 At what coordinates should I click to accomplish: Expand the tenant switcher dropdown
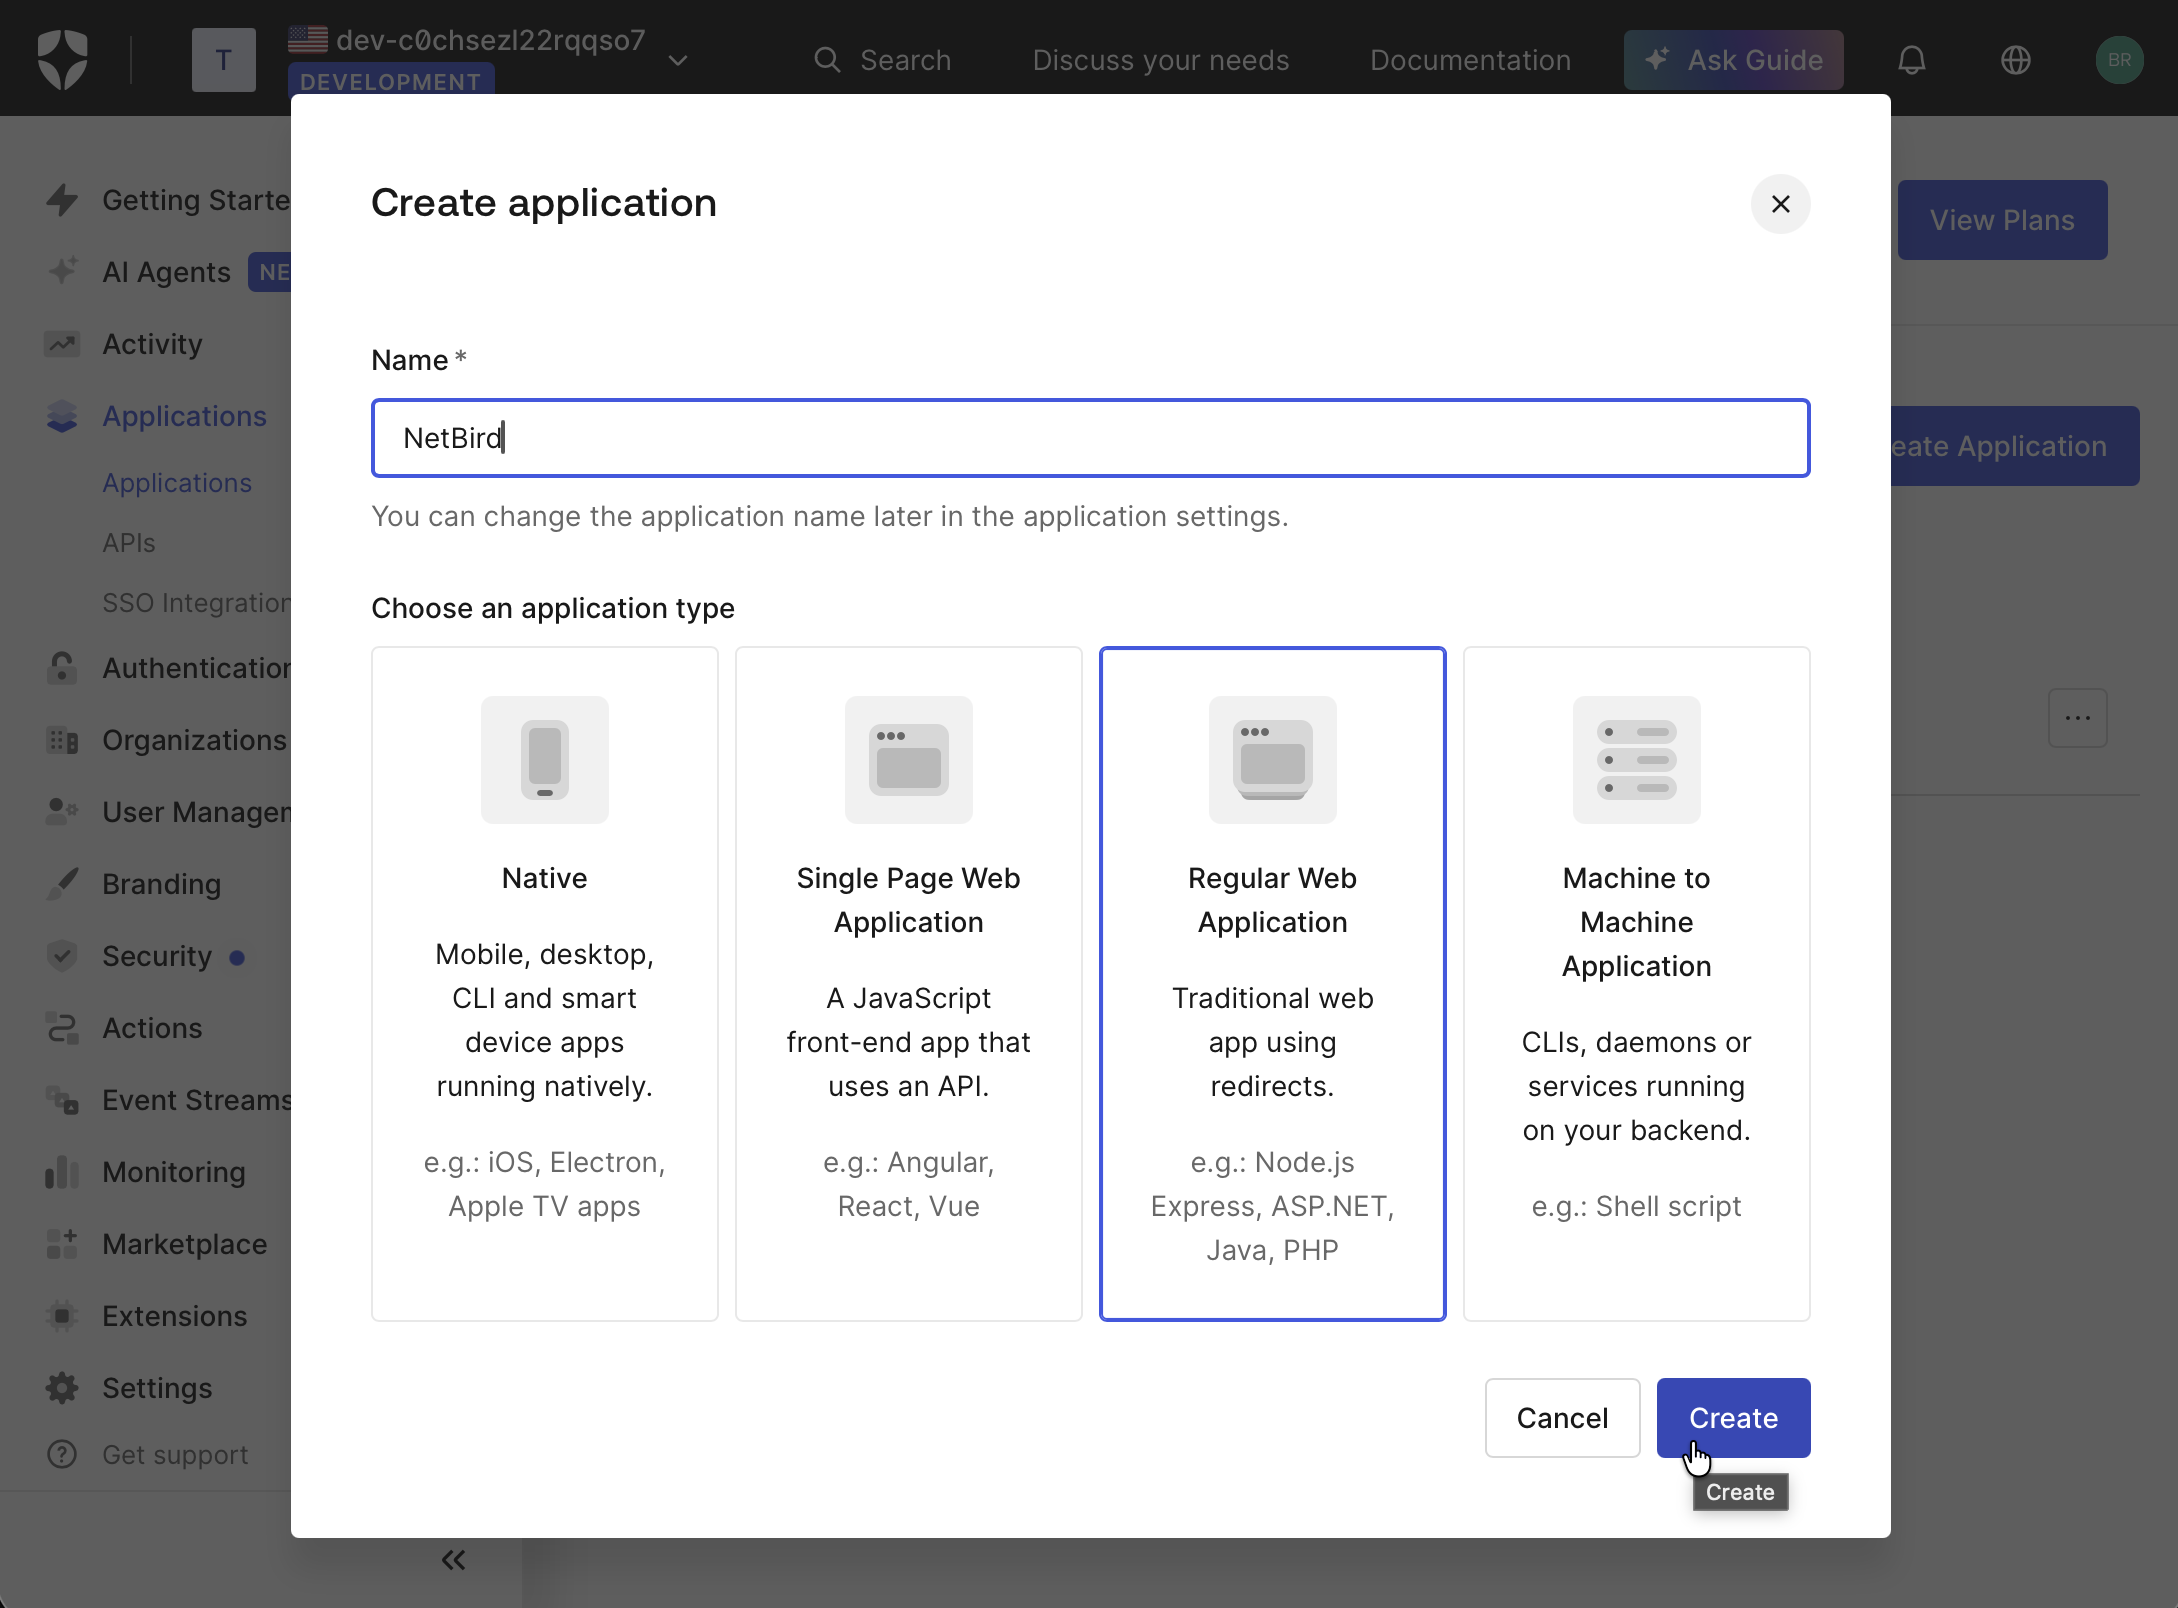(x=677, y=60)
